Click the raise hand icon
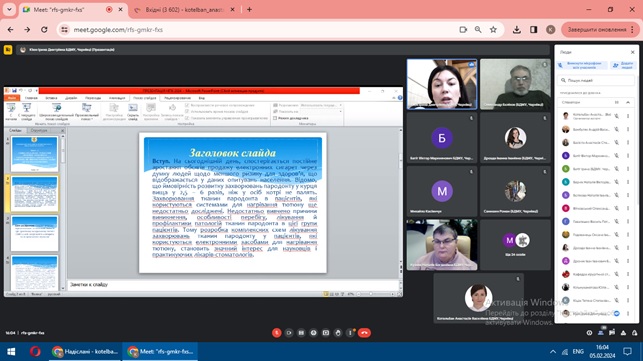The width and height of the screenshot is (643, 361). (338, 333)
